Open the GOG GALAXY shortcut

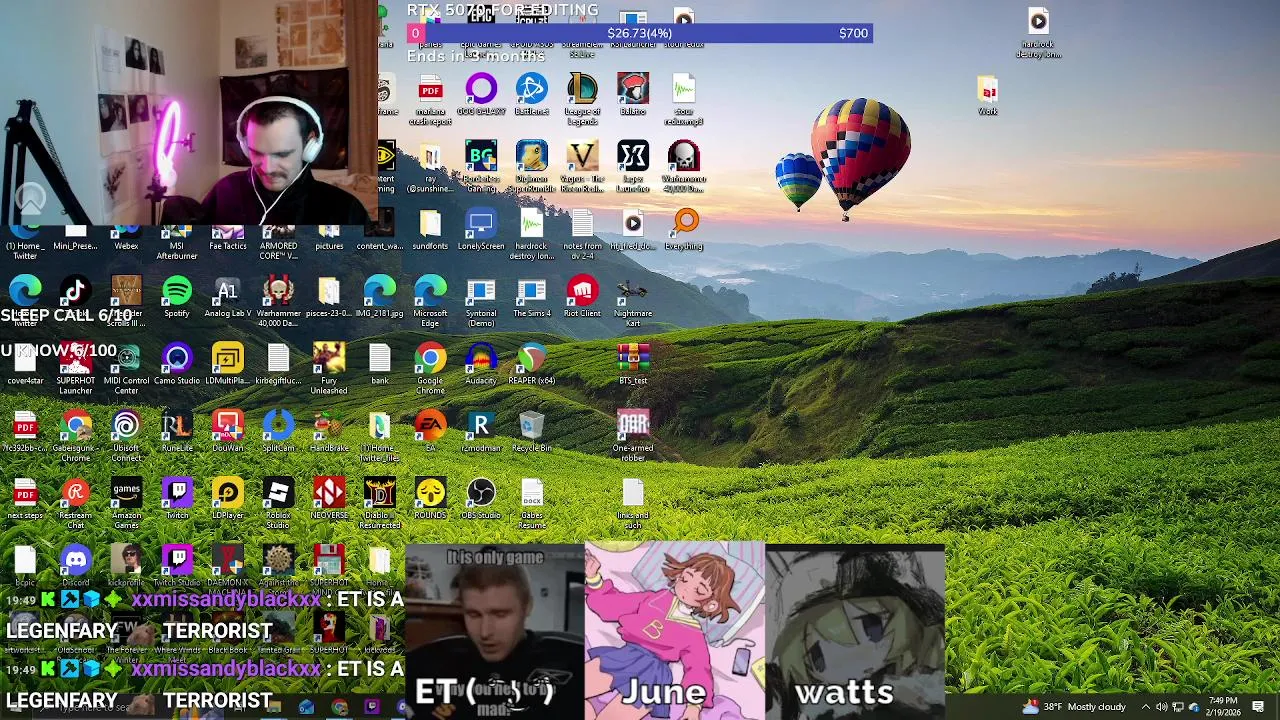(481, 96)
